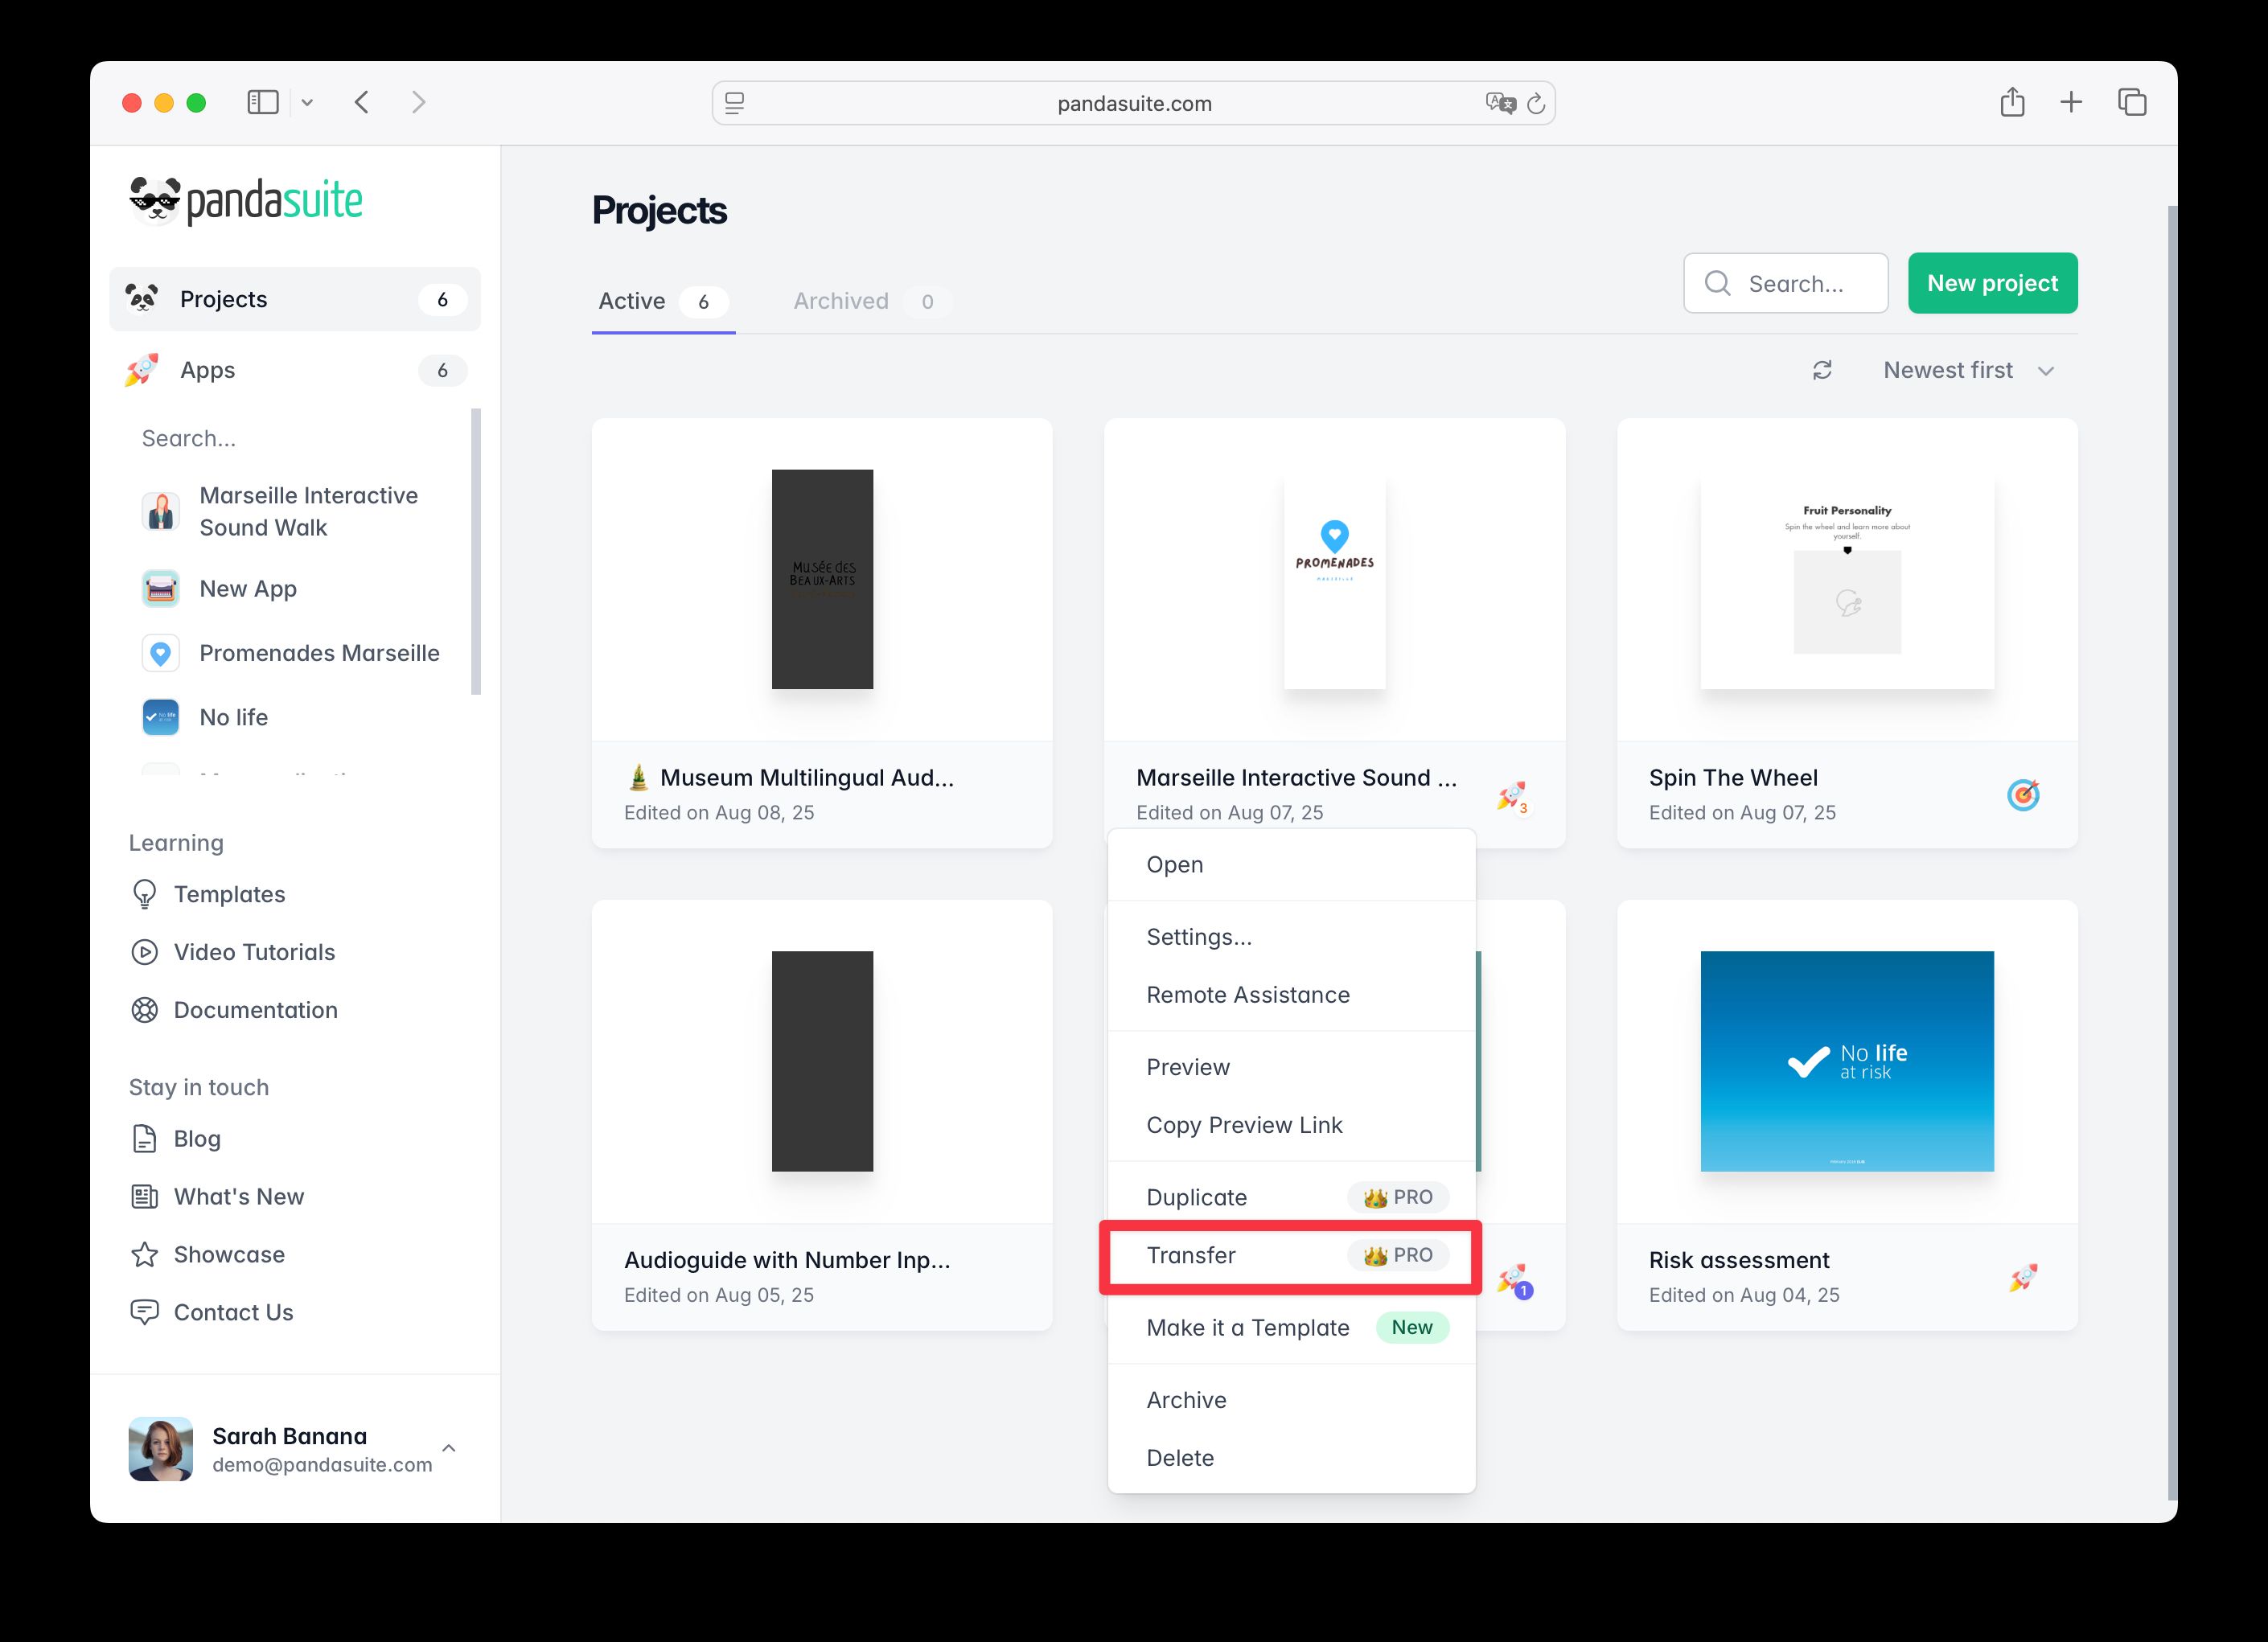This screenshot has height=1642, width=2268.
Task: Click the projects search field
Action: 1785,283
